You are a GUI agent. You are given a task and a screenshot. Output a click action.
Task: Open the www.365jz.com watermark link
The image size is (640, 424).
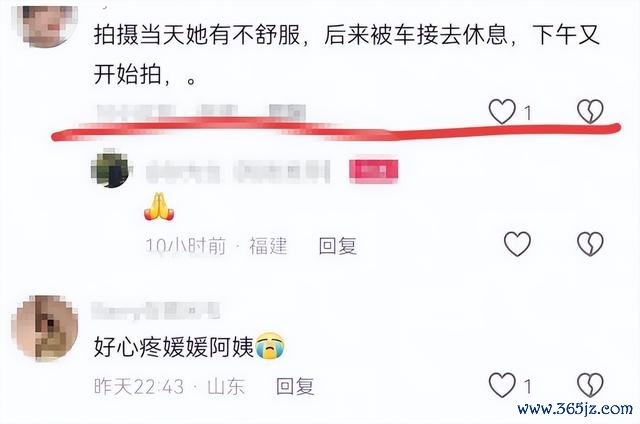575,408
